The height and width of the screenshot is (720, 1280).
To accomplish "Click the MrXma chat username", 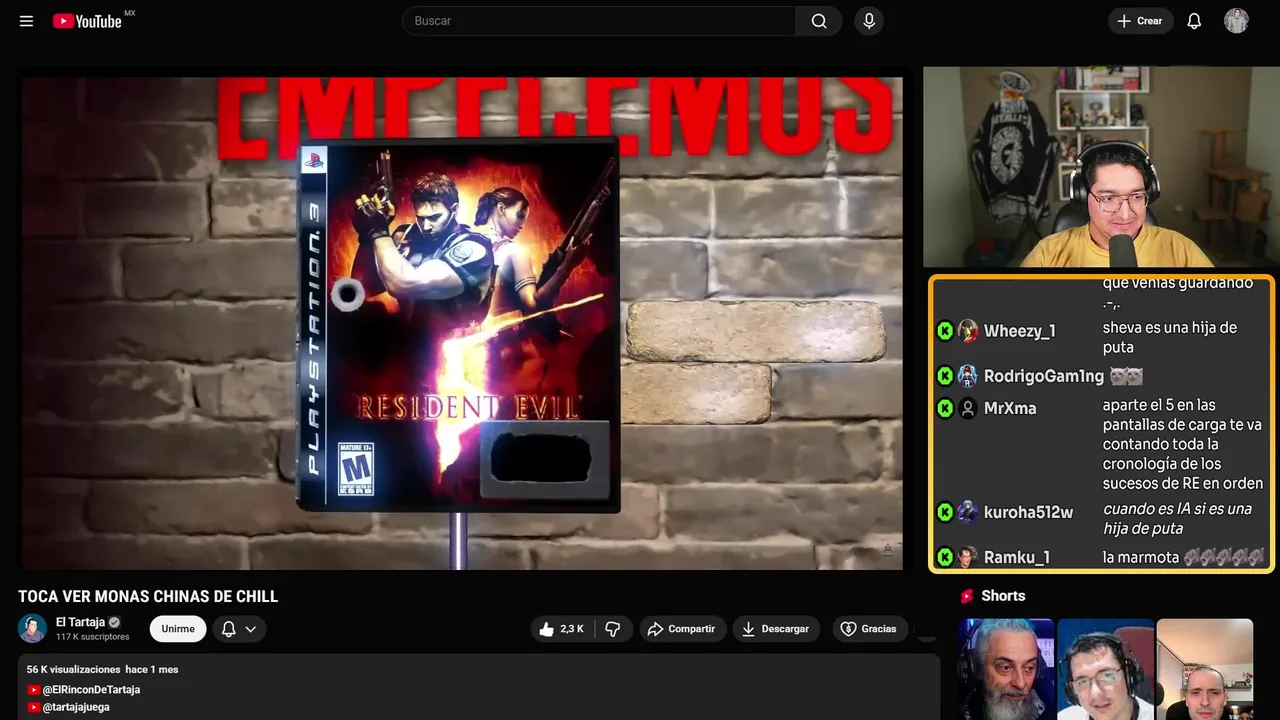I will 1010,408.
